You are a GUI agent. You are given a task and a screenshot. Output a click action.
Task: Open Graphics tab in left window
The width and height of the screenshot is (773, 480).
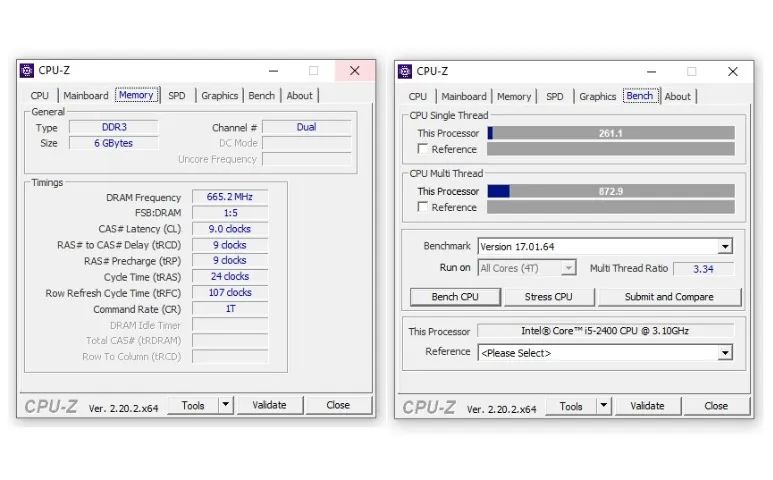[219, 96]
